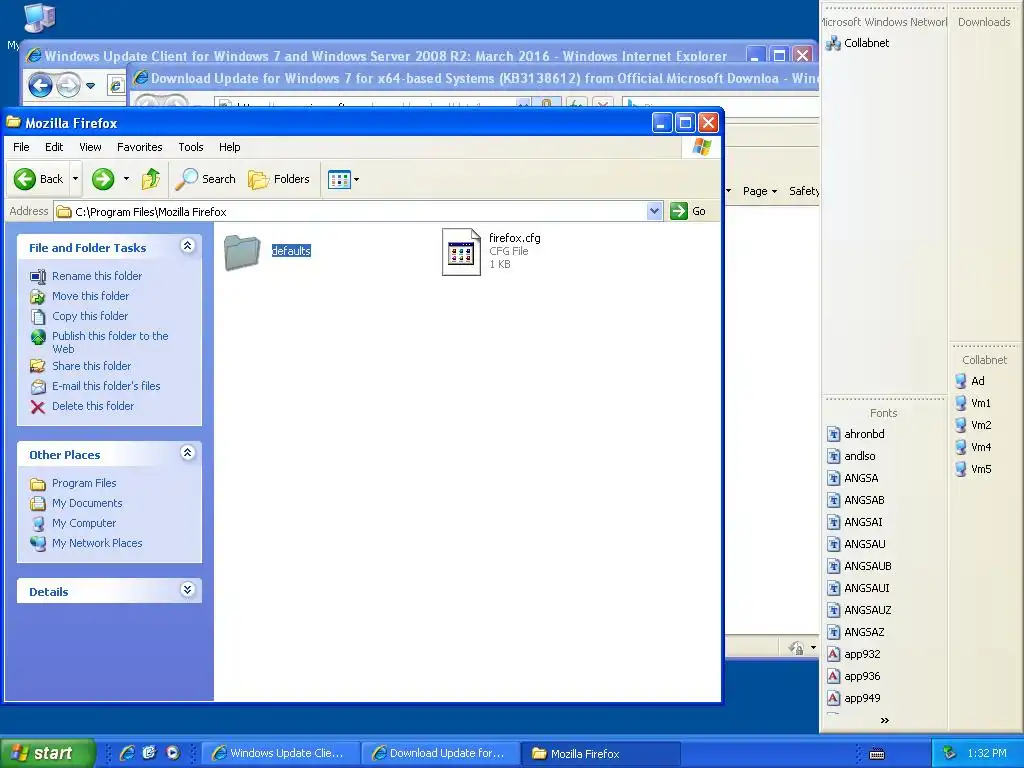Viewport: 1024px width, 768px height.
Task: Open the app932 font item
Action: tap(854, 654)
